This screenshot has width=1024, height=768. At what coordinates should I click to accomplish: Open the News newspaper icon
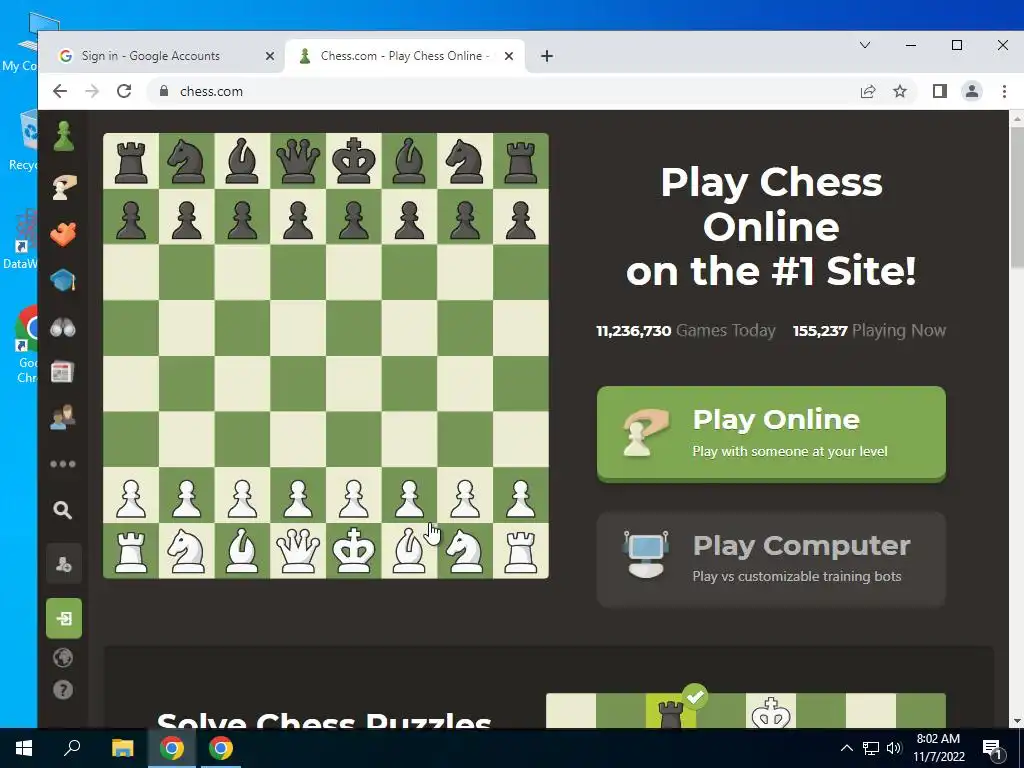[63, 372]
